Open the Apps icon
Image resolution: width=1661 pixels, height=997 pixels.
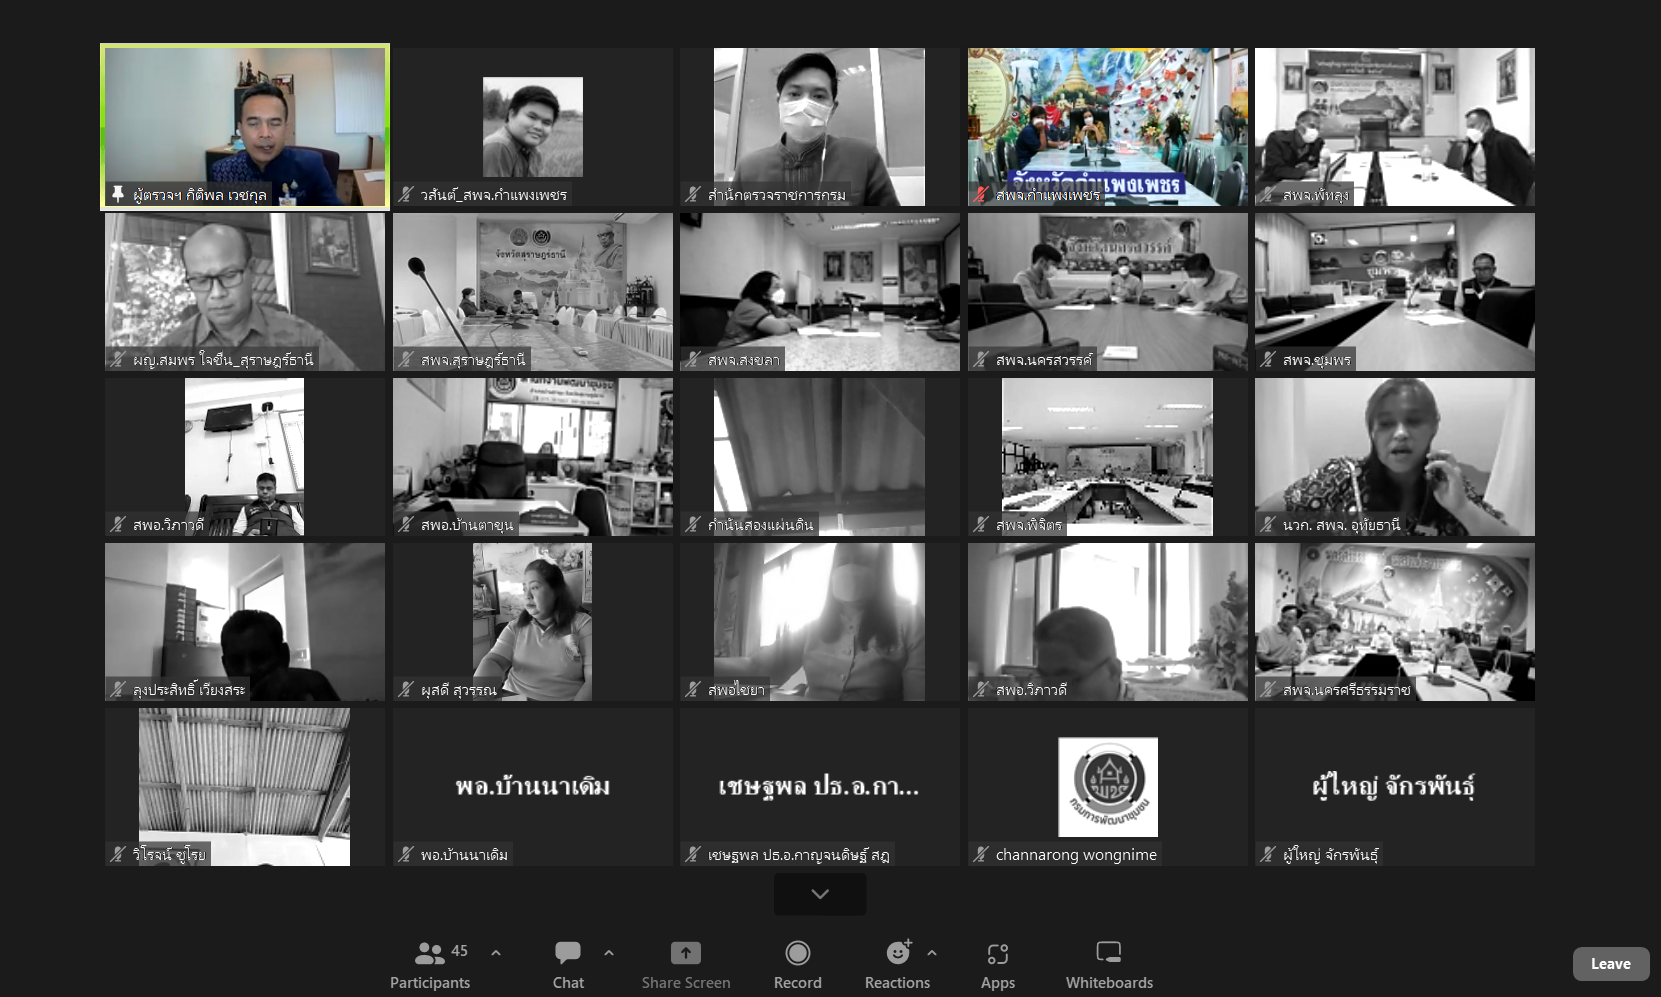[998, 953]
